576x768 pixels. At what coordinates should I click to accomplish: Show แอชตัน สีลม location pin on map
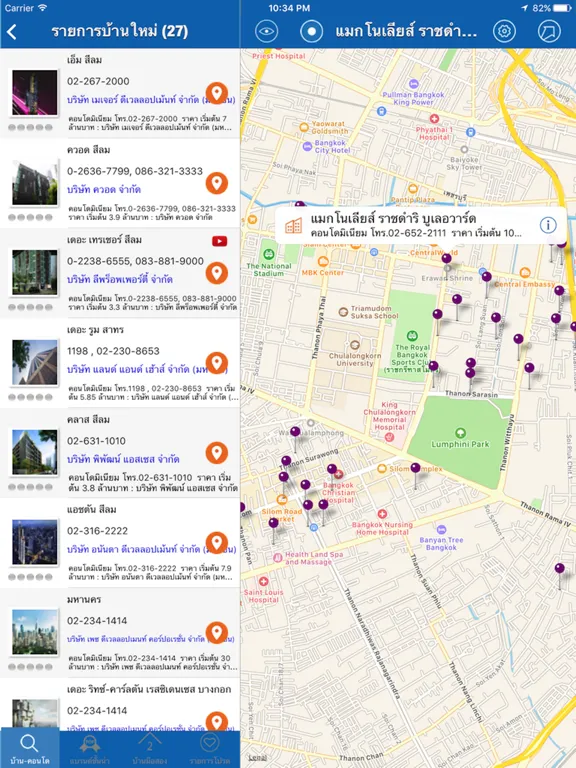click(216, 543)
